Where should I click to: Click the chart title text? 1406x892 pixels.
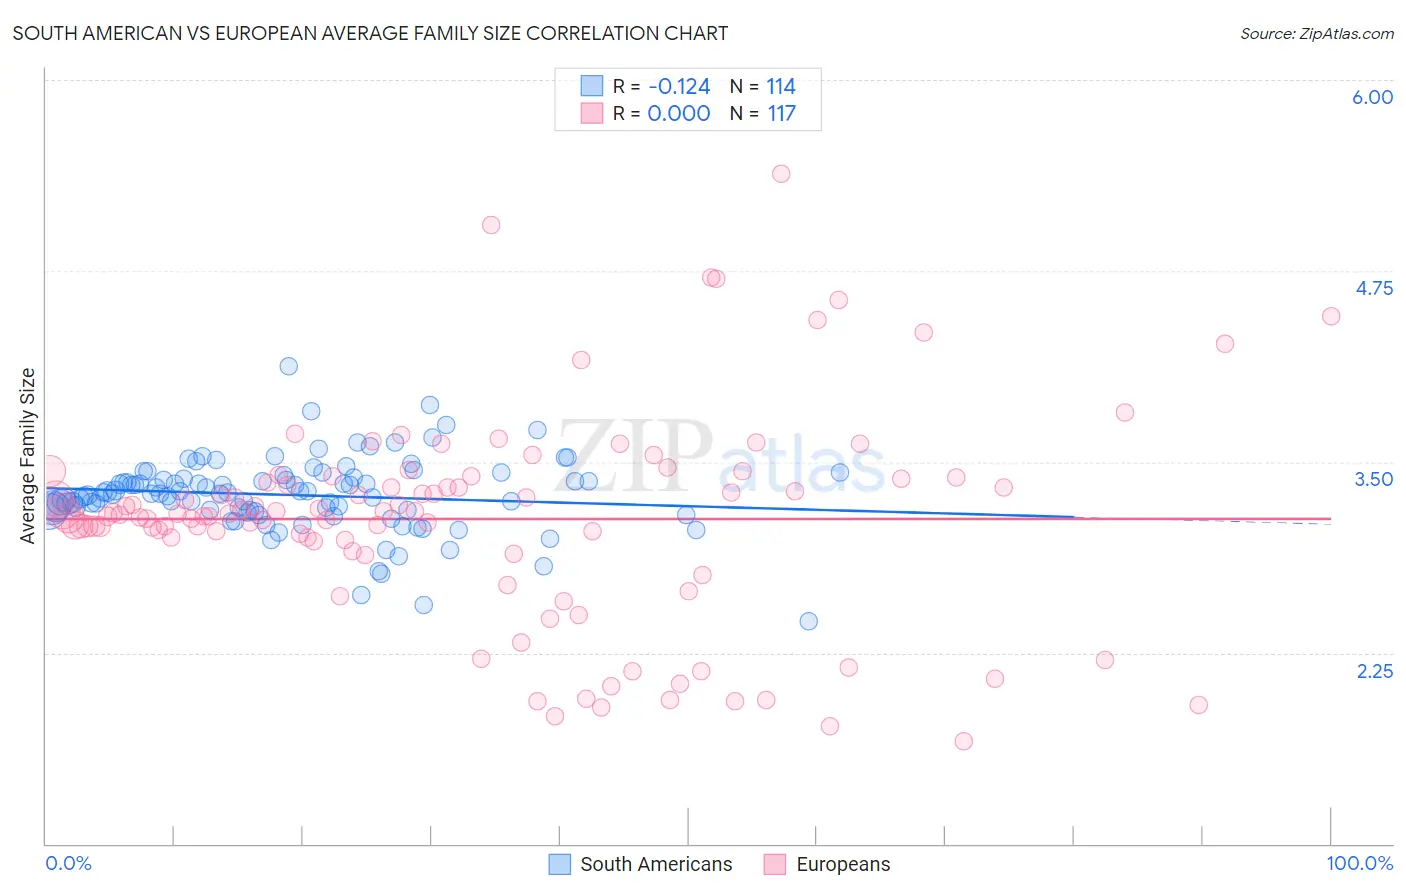click(370, 33)
